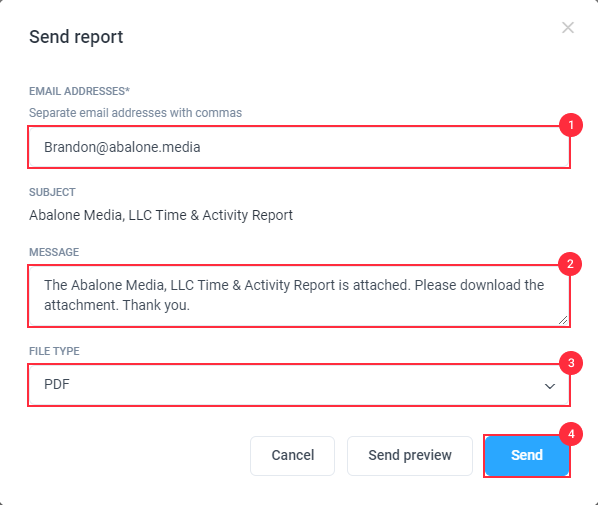Click the MESSAGE field label
Screen dimensions: 598x505
54,252
